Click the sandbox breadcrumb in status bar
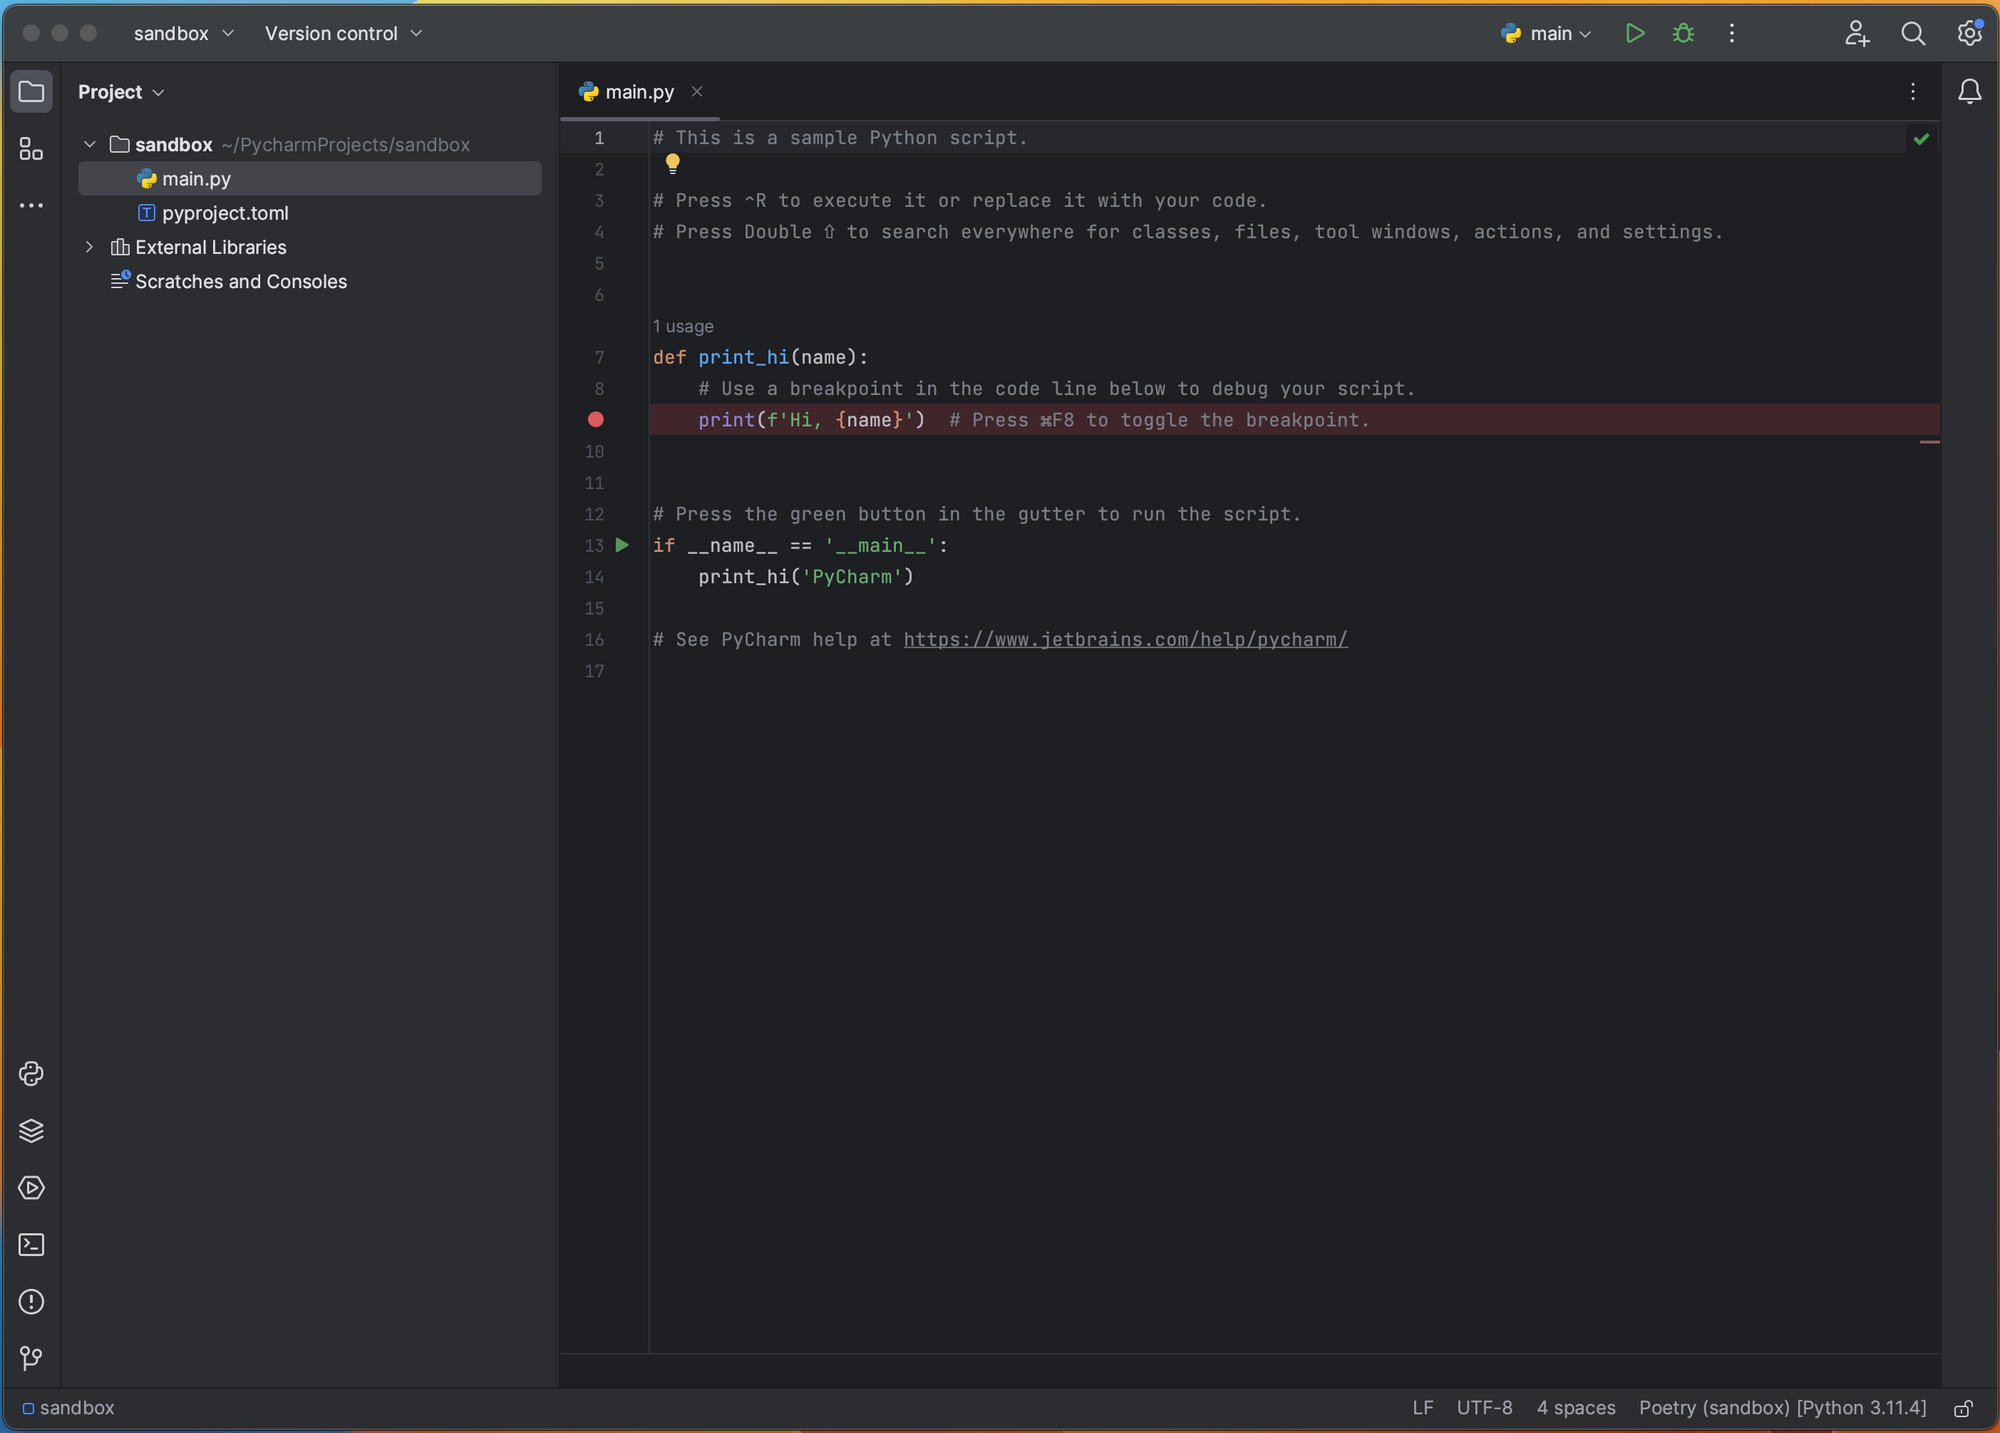 click(68, 1408)
